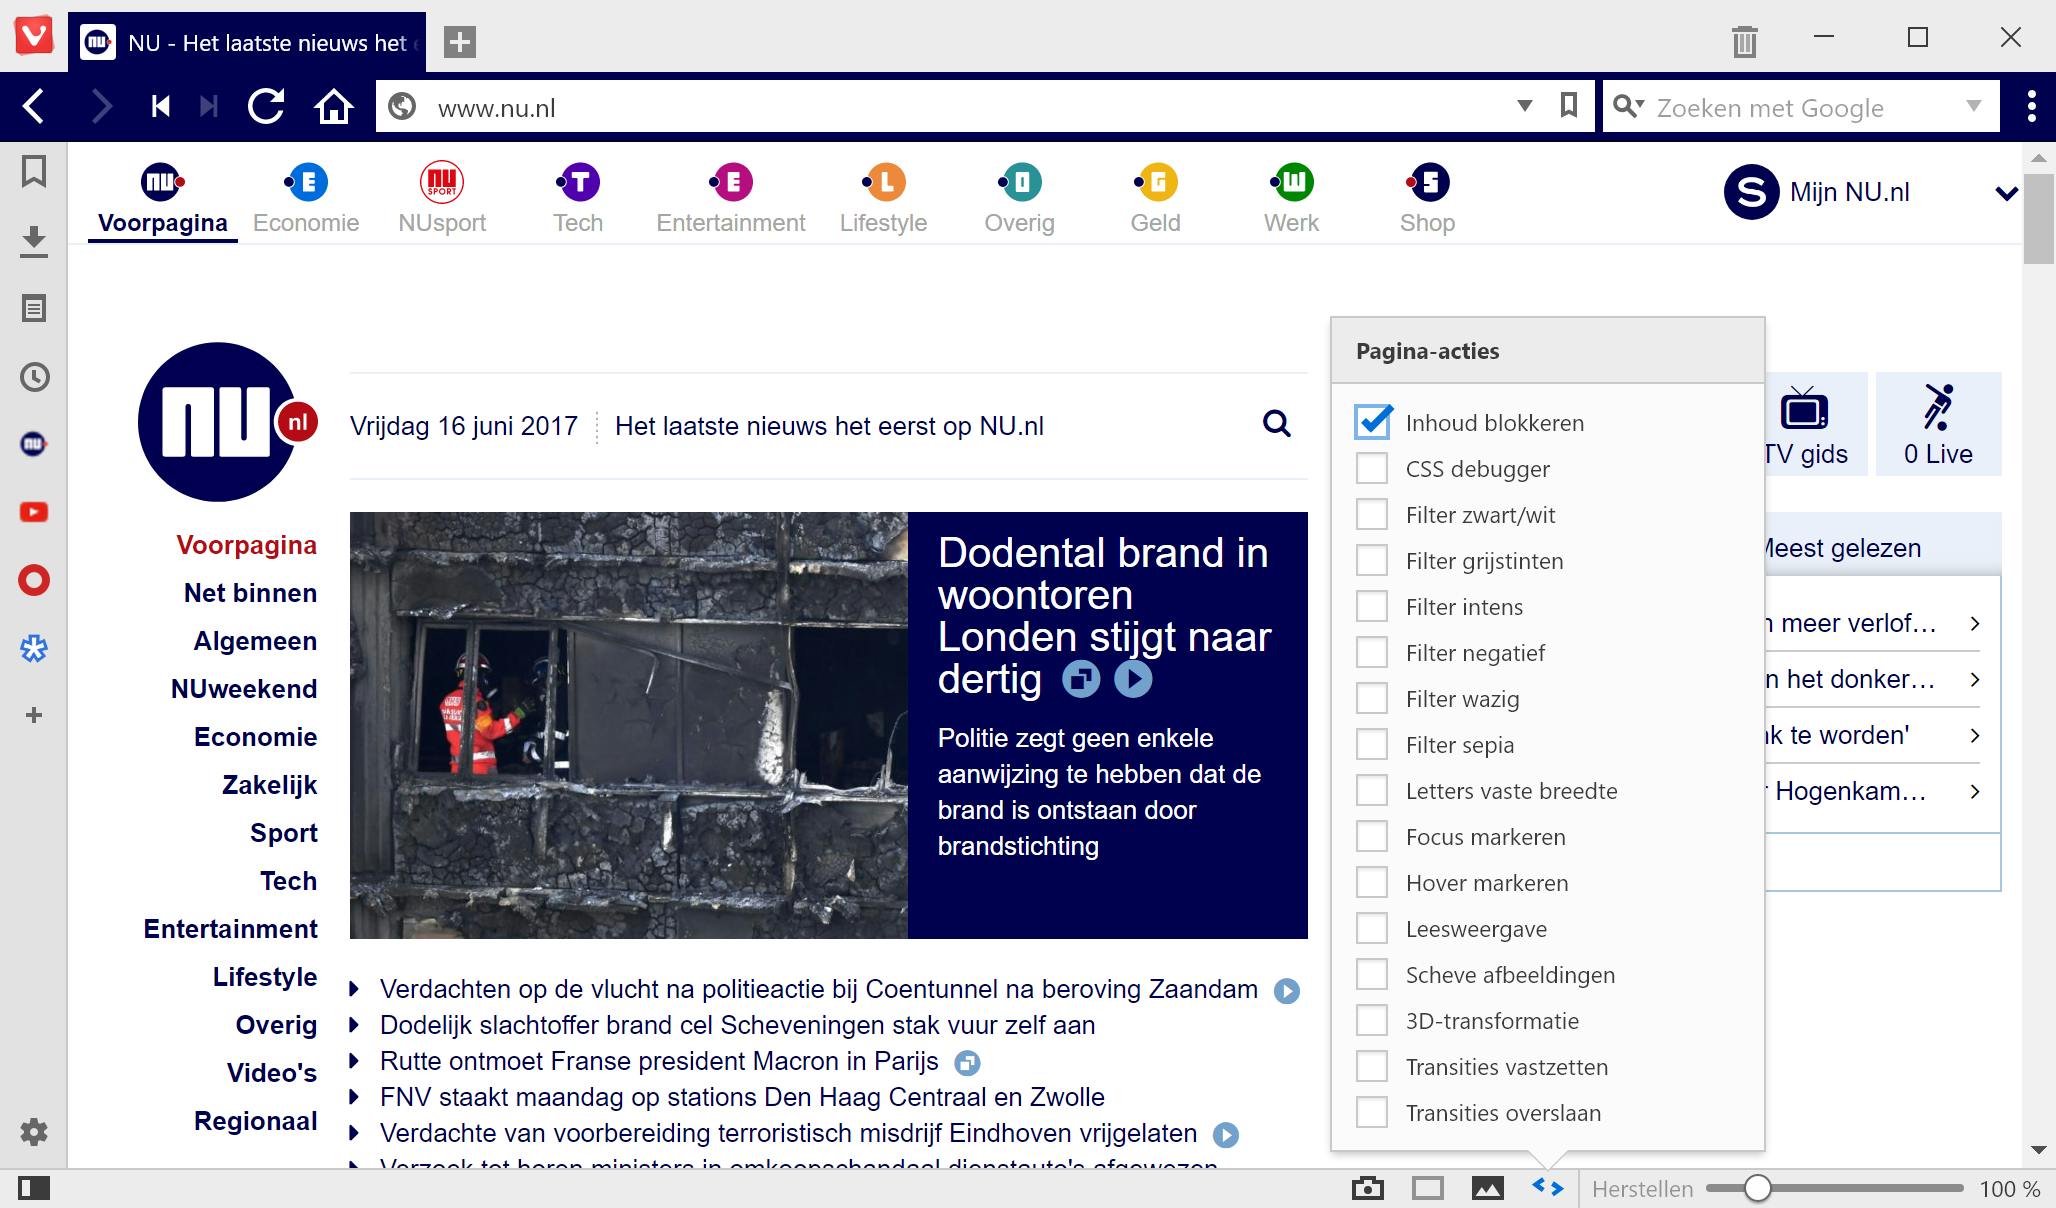This screenshot has height=1208, width=2056.
Task: Open the Bookmarks panel
Action: click(35, 172)
